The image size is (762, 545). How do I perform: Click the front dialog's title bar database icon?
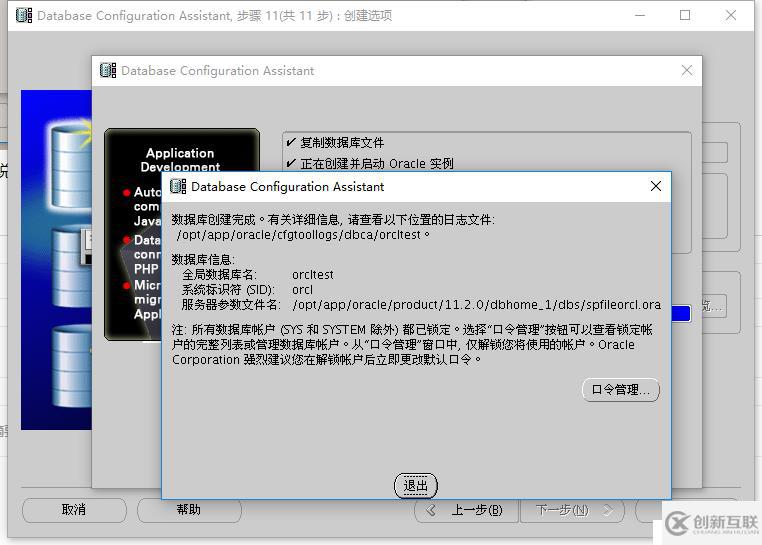(178, 186)
